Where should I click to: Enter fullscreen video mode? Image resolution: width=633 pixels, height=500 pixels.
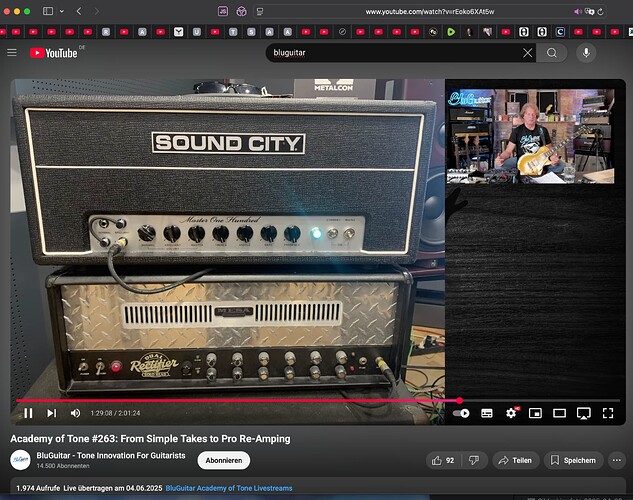pos(608,413)
